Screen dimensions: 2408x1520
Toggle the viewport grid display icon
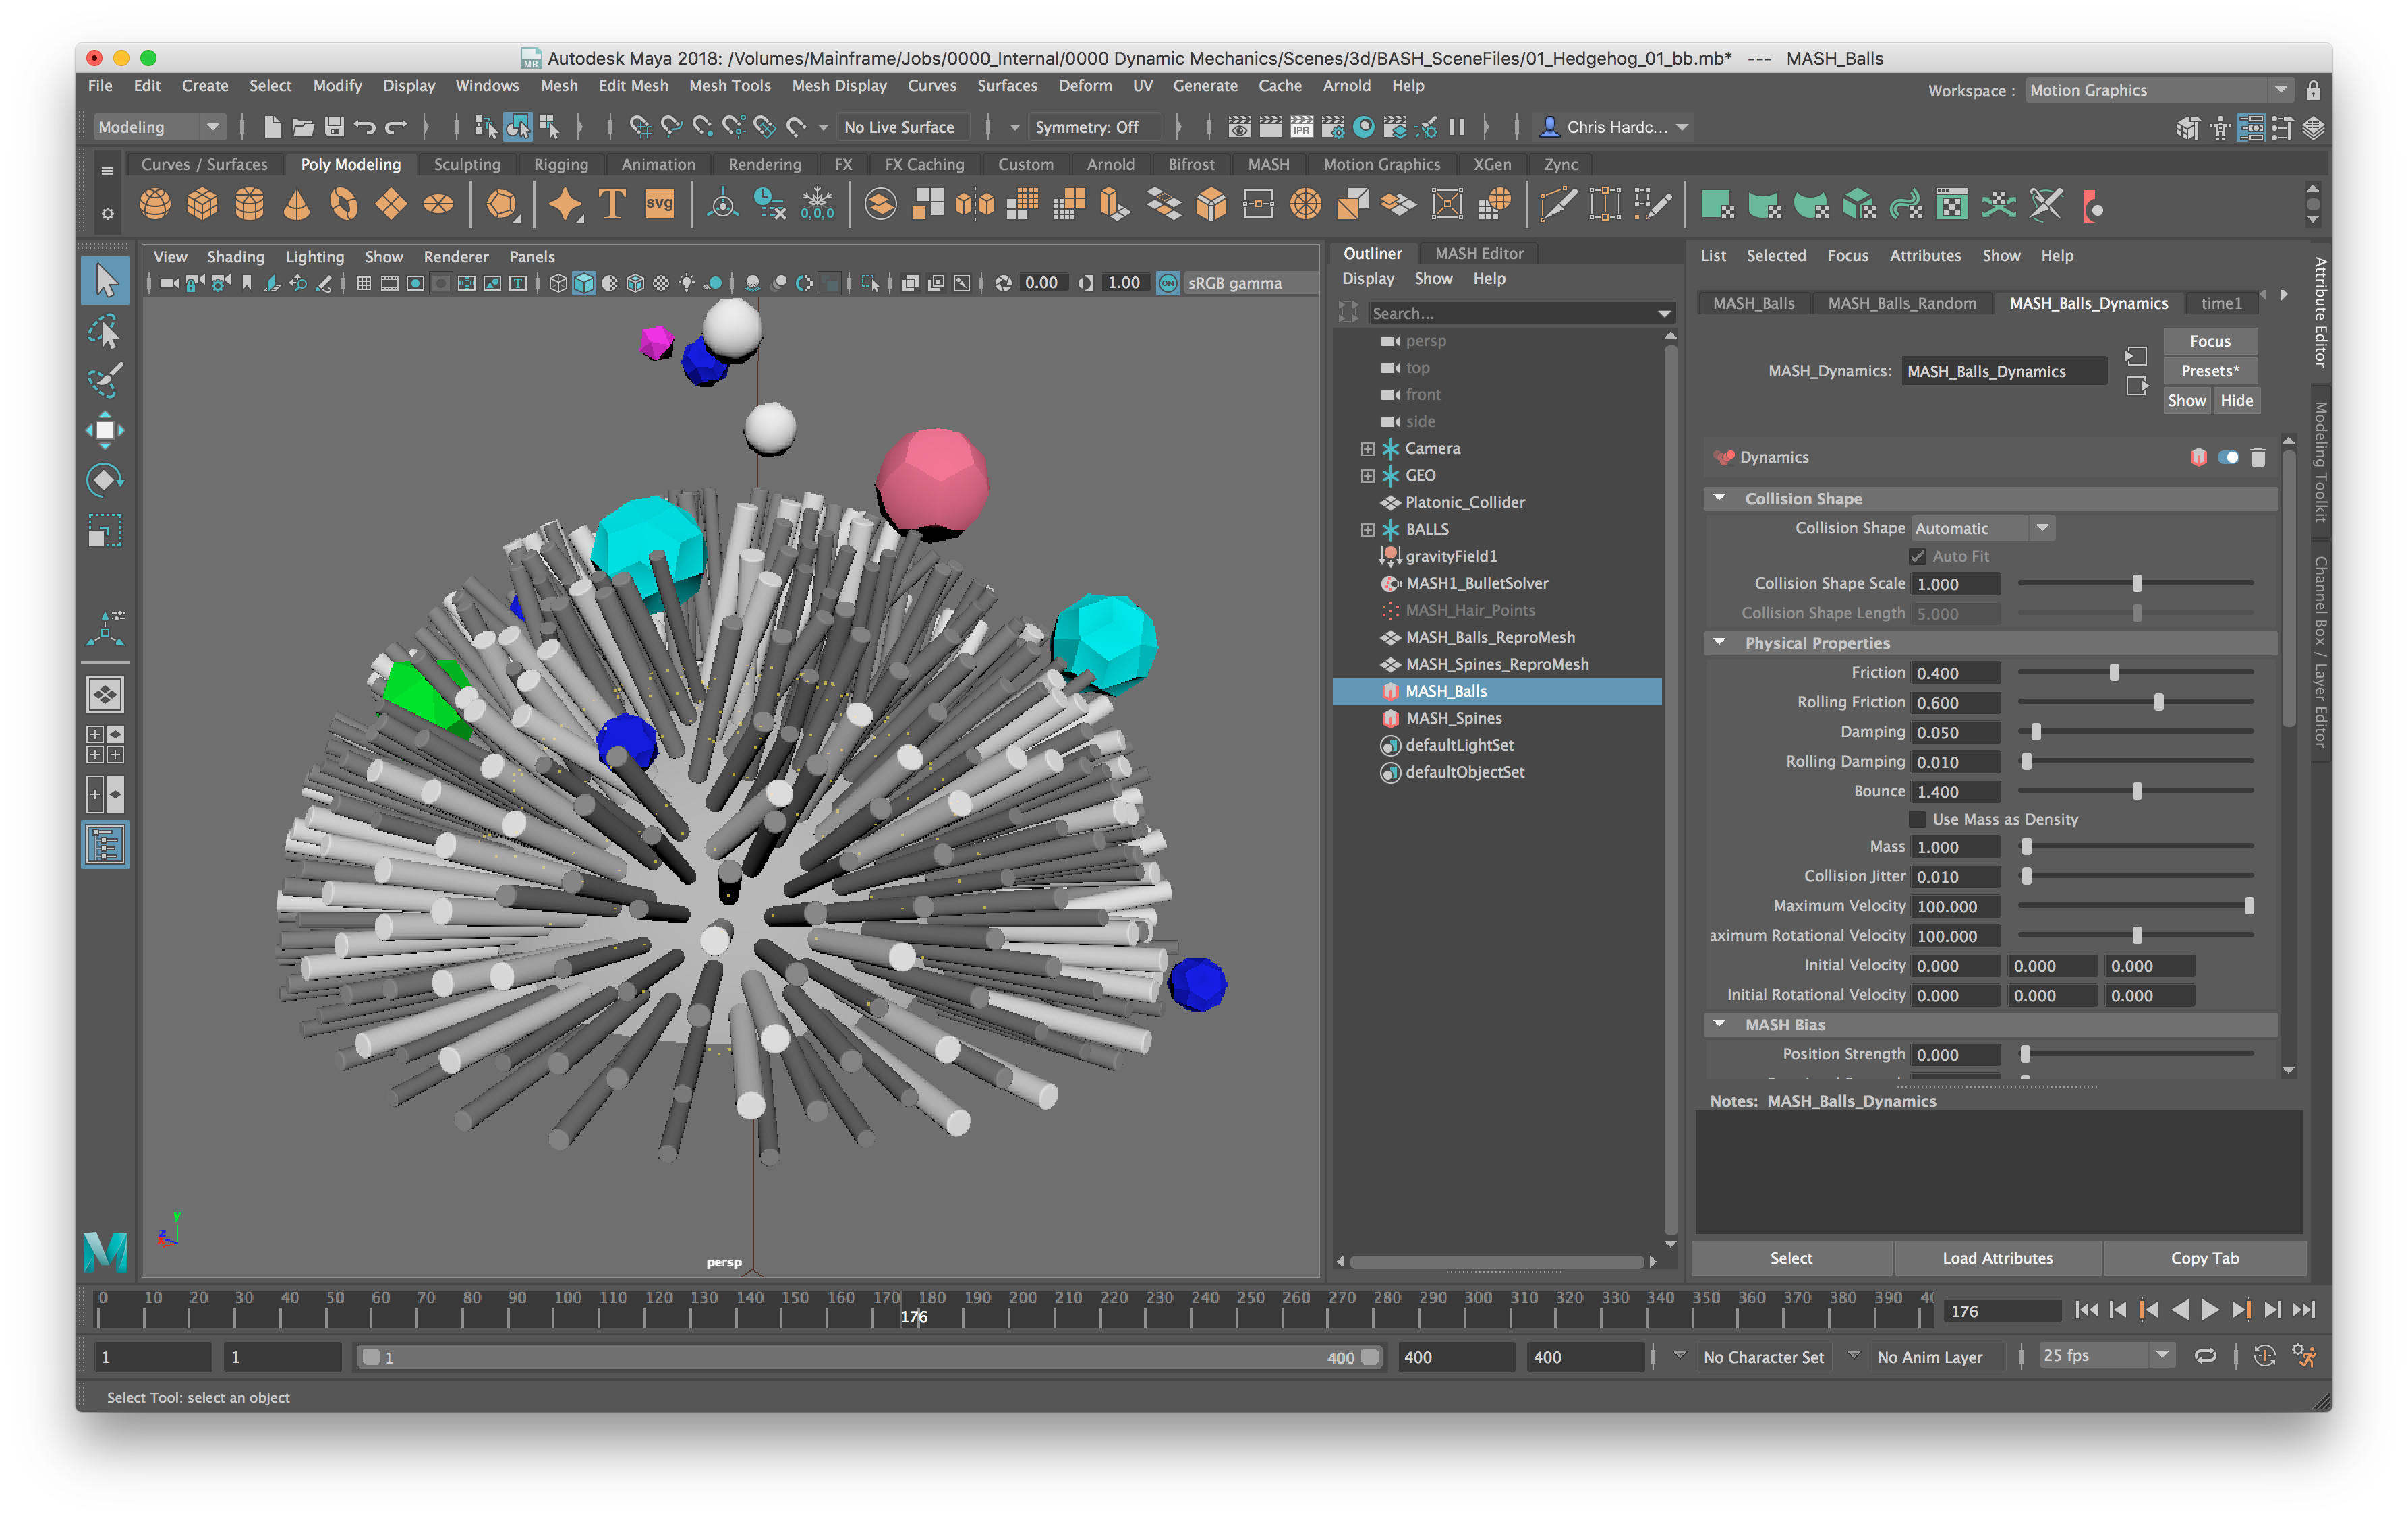pyautogui.click(x=364, y=283)
